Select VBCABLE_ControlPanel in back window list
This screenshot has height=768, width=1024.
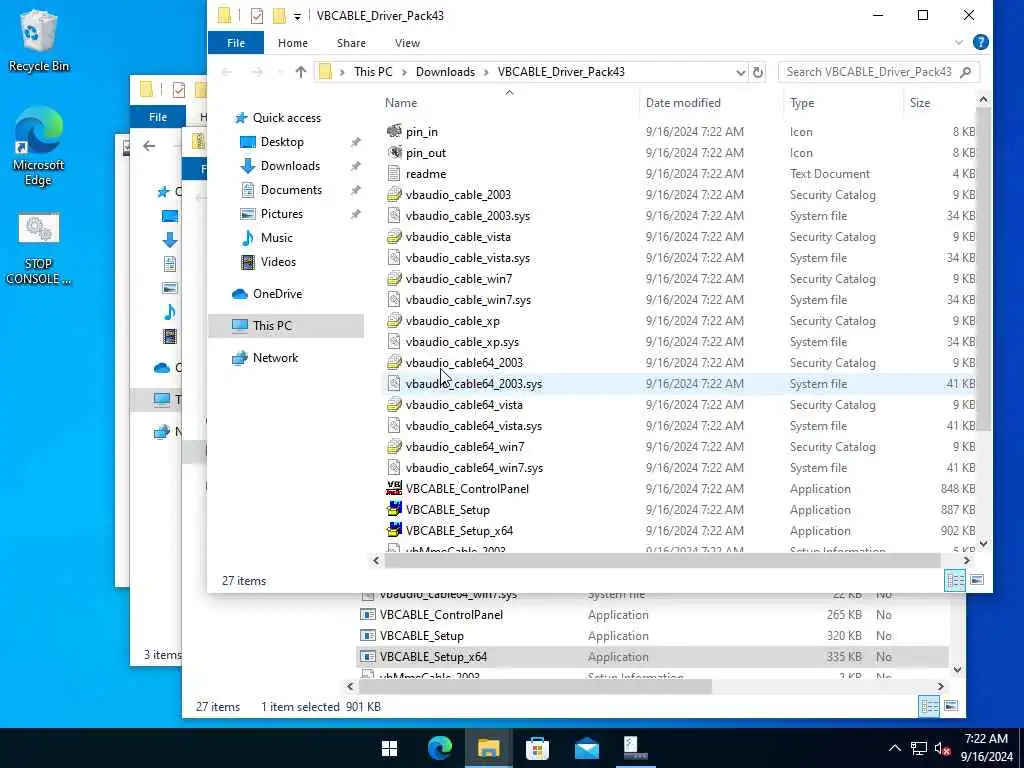pos(441,615)
